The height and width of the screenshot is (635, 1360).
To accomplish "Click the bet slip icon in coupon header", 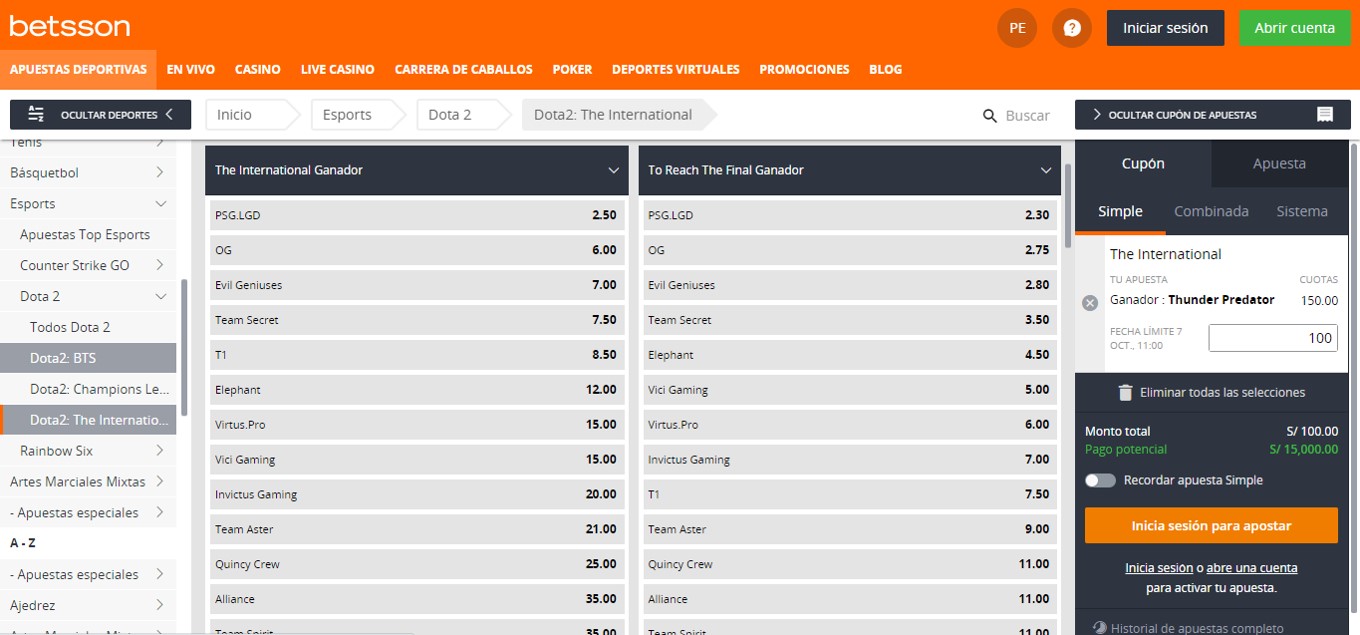I will coord(1325,115).
